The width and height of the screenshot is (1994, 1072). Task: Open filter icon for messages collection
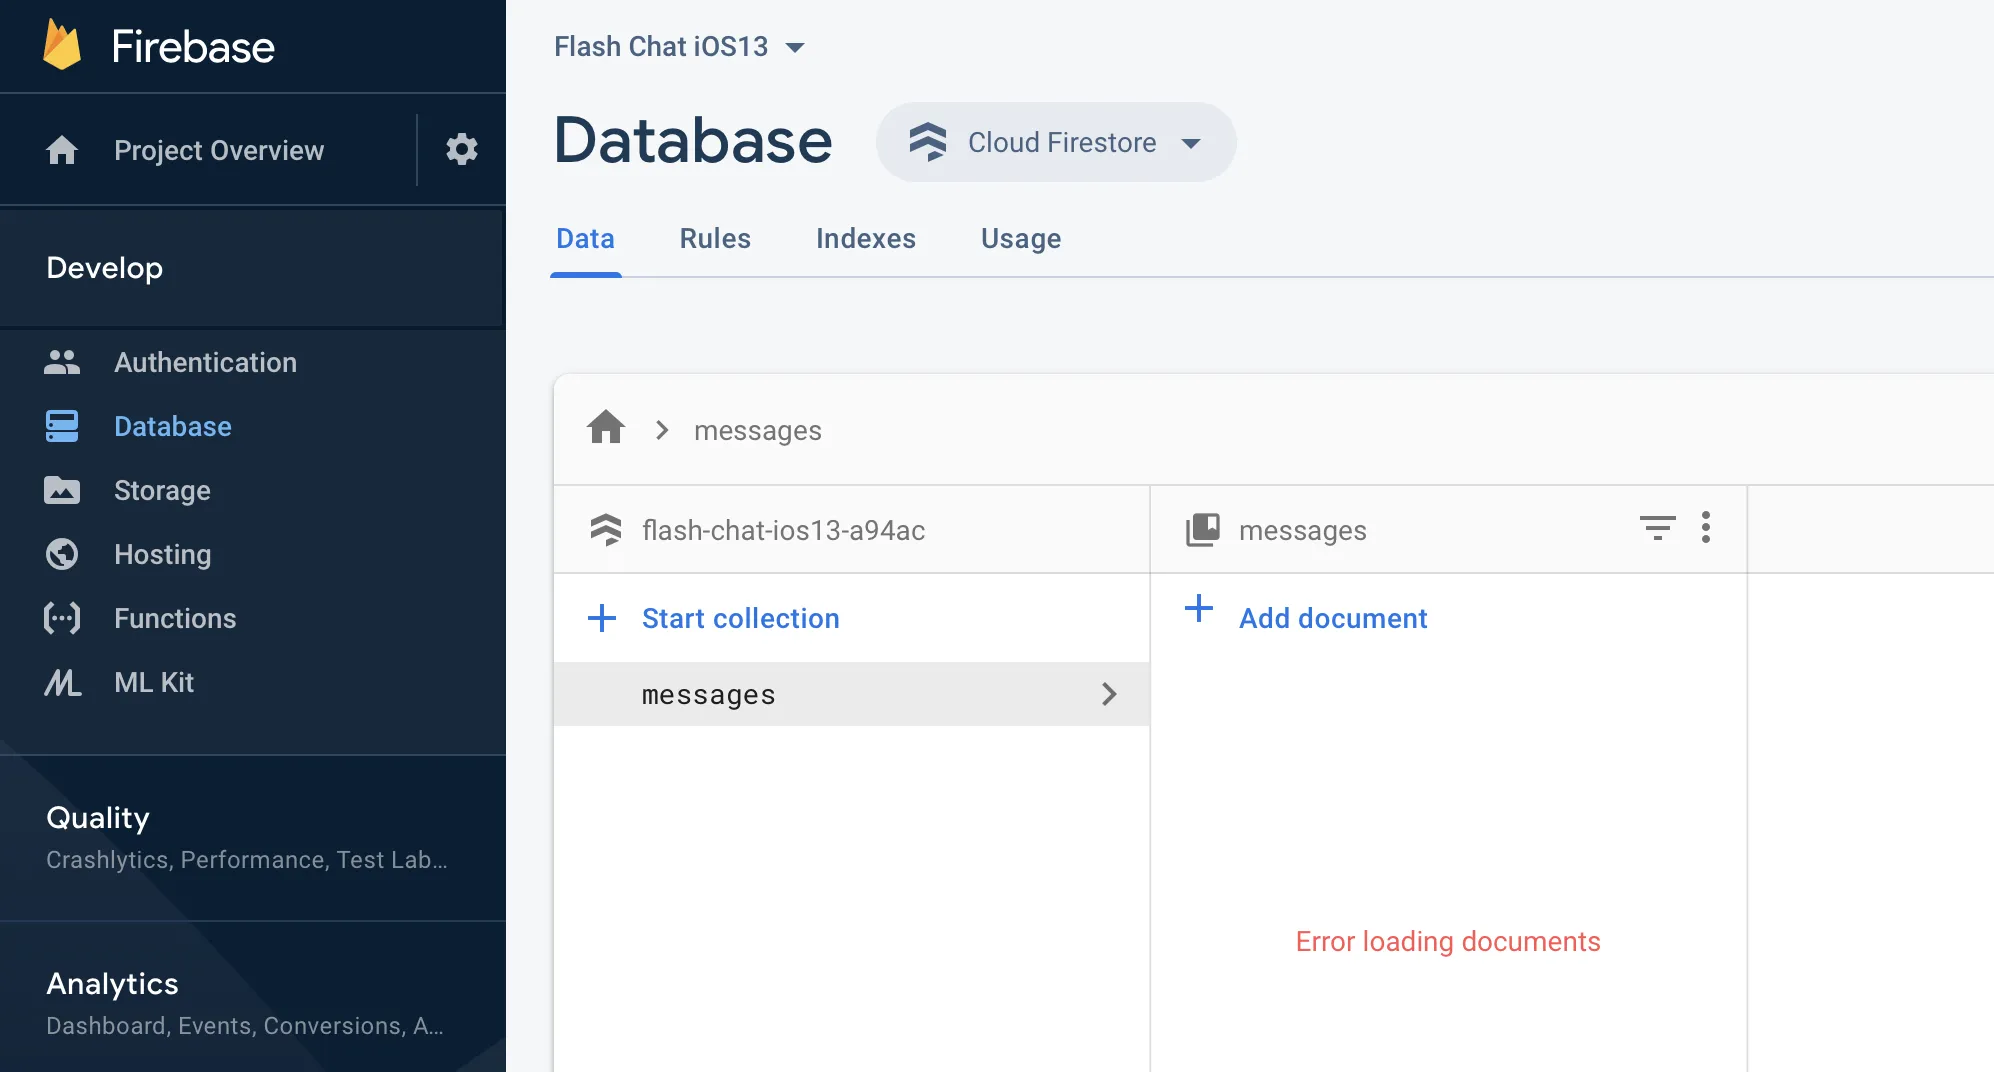click(1657, 528)
